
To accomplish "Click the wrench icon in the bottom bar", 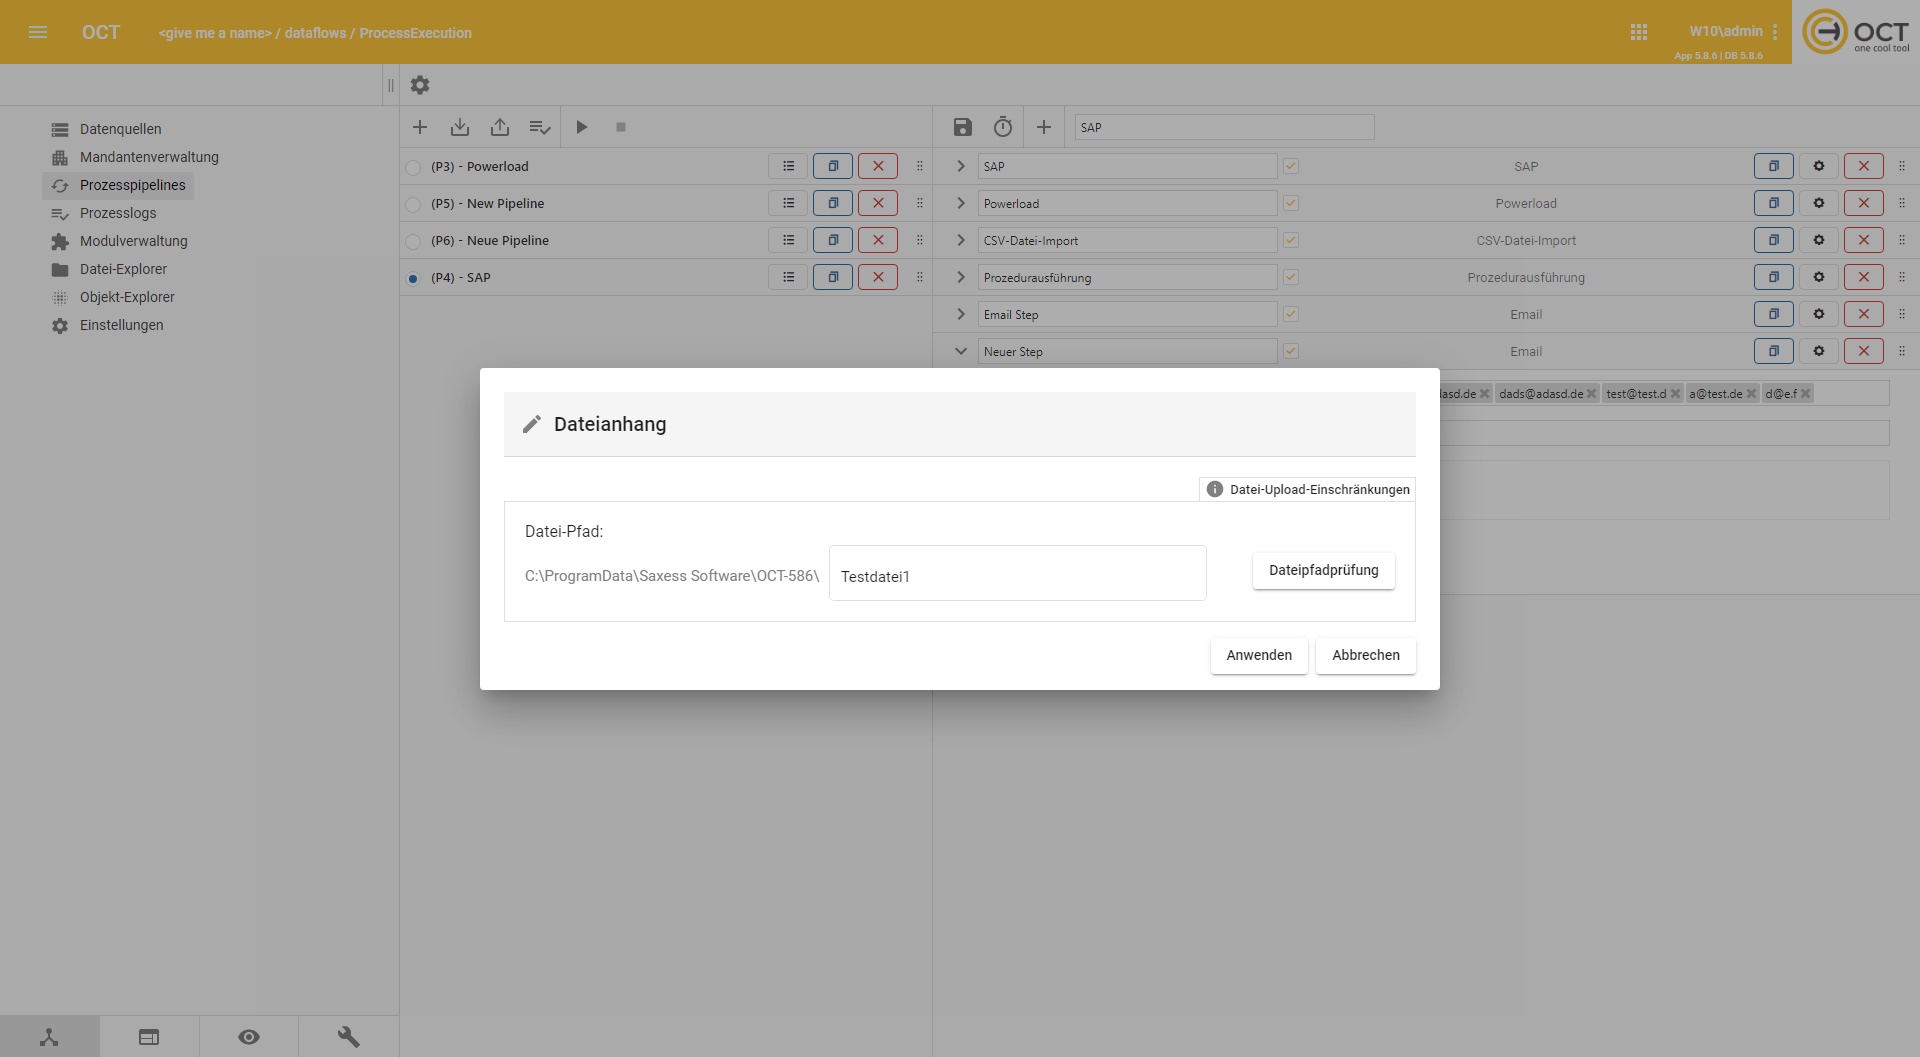I will coord(348,1037).
